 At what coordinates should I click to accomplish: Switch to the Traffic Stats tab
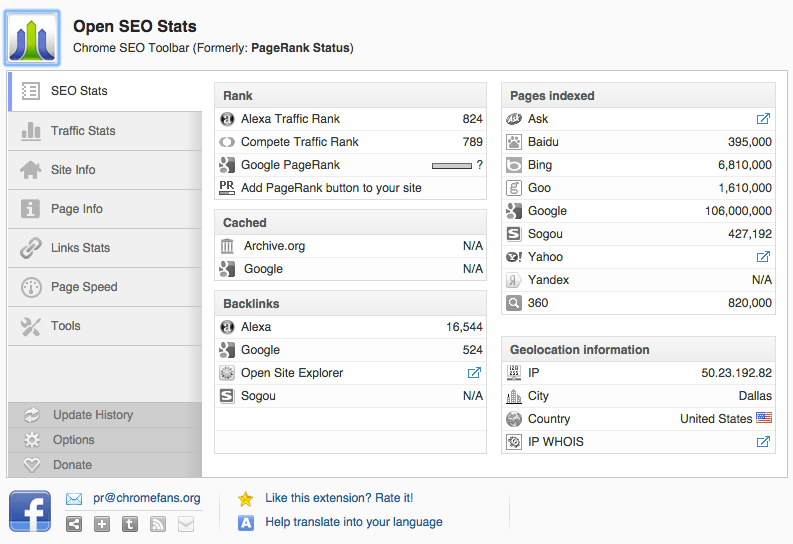83,131
